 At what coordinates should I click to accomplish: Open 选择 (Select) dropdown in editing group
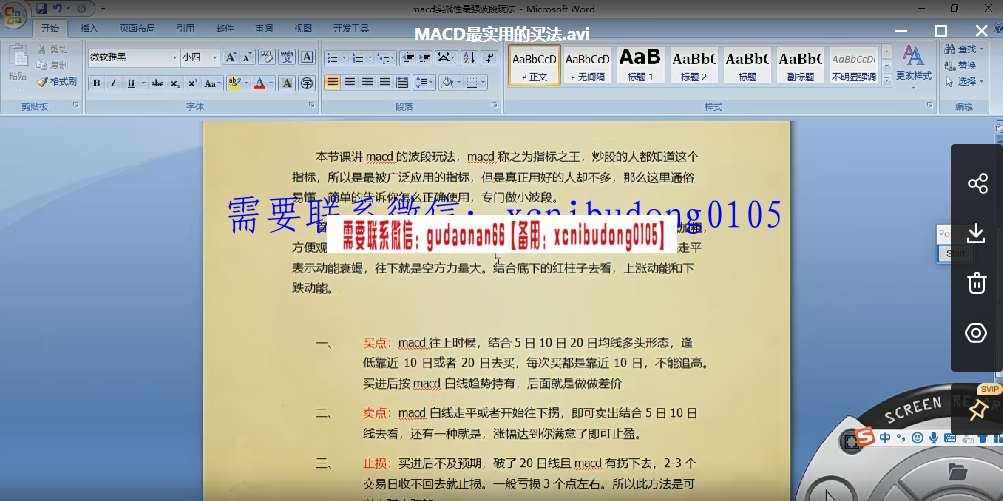pos(965,82)
